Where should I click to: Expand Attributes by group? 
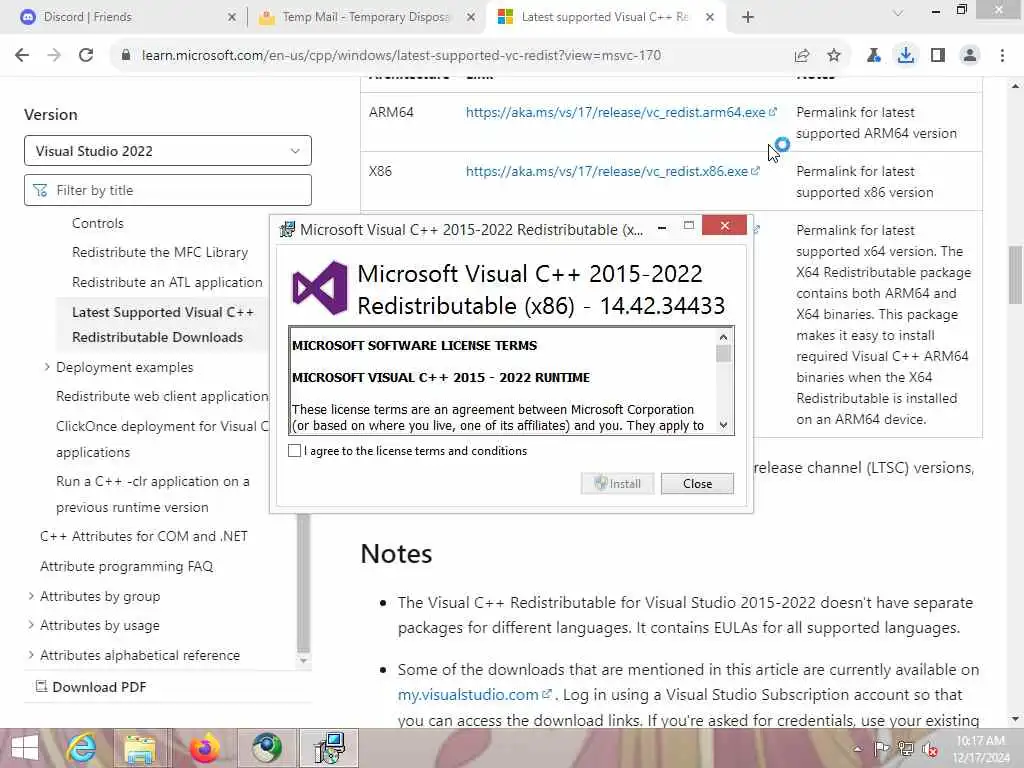(31, 596)
